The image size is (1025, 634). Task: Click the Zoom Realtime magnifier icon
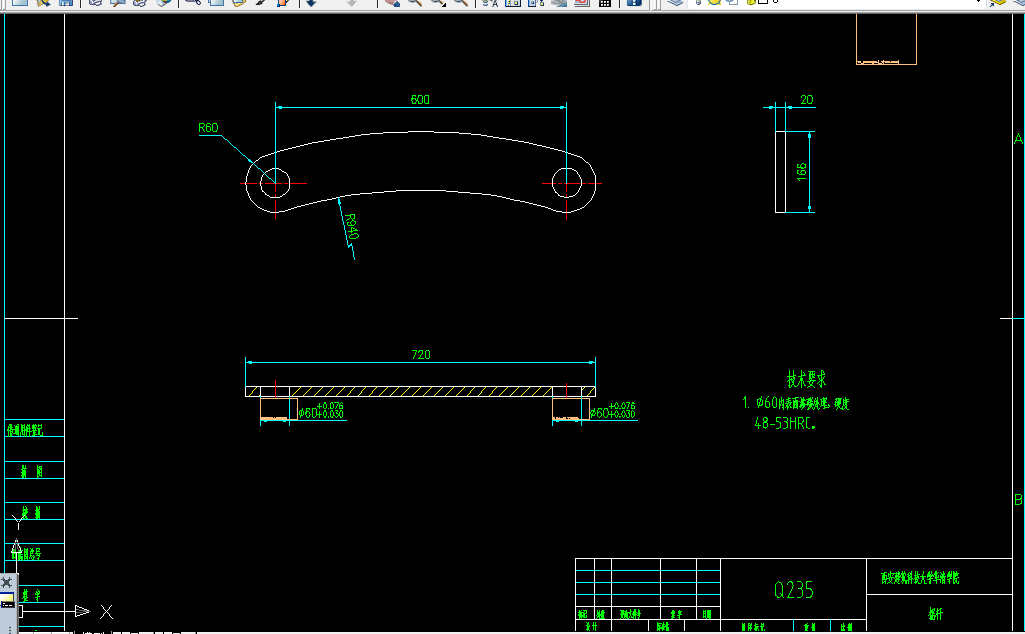pyautogui.click(x=414, y=3)
